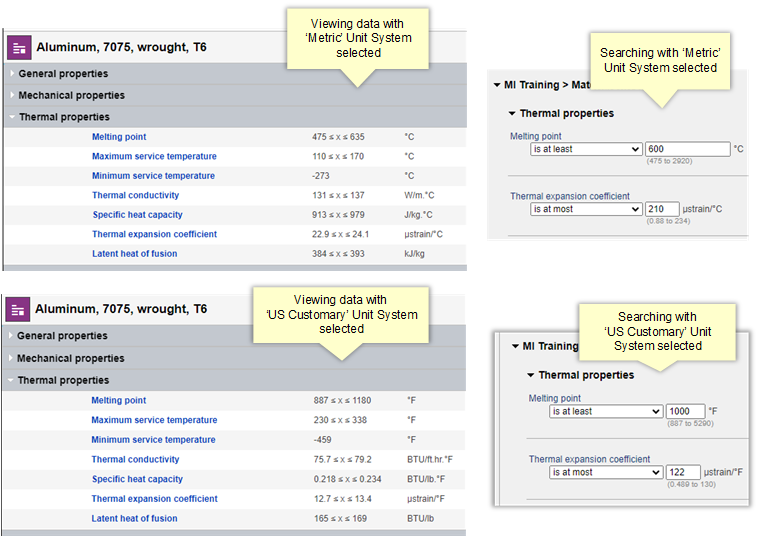Collapse Thermal properties in the Metric datasheet
The width and height of the screenshot is (759, 537).
pos(11,117)
